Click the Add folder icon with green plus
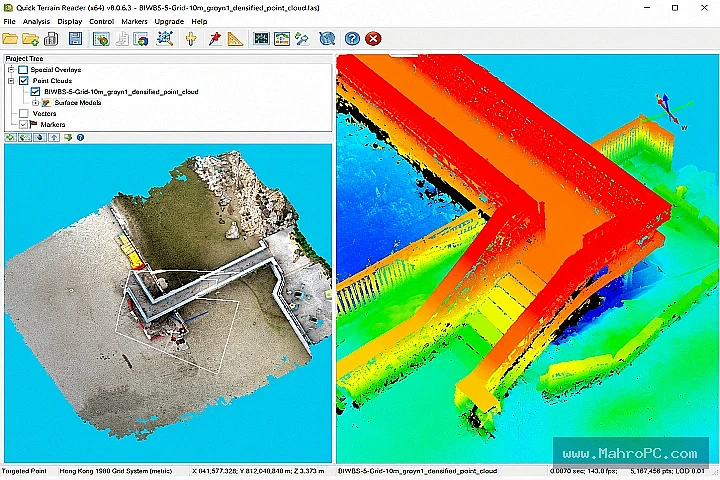The image size is (720, 480). pos(30,39)
